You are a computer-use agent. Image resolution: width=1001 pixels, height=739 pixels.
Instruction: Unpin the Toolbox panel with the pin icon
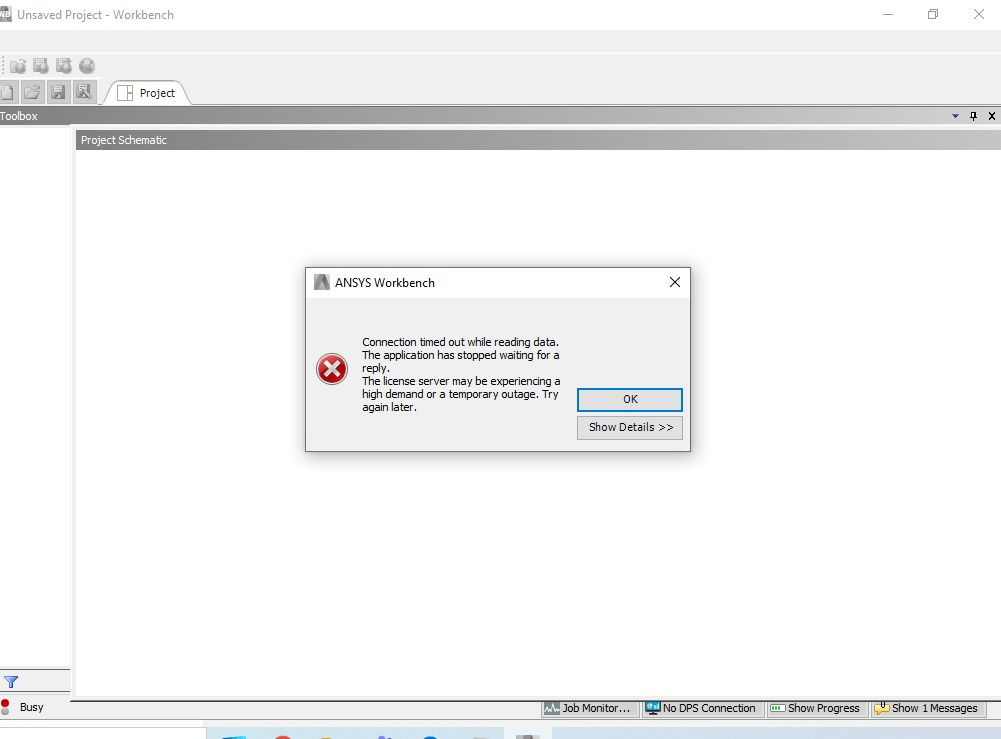[x=972, y=116]
